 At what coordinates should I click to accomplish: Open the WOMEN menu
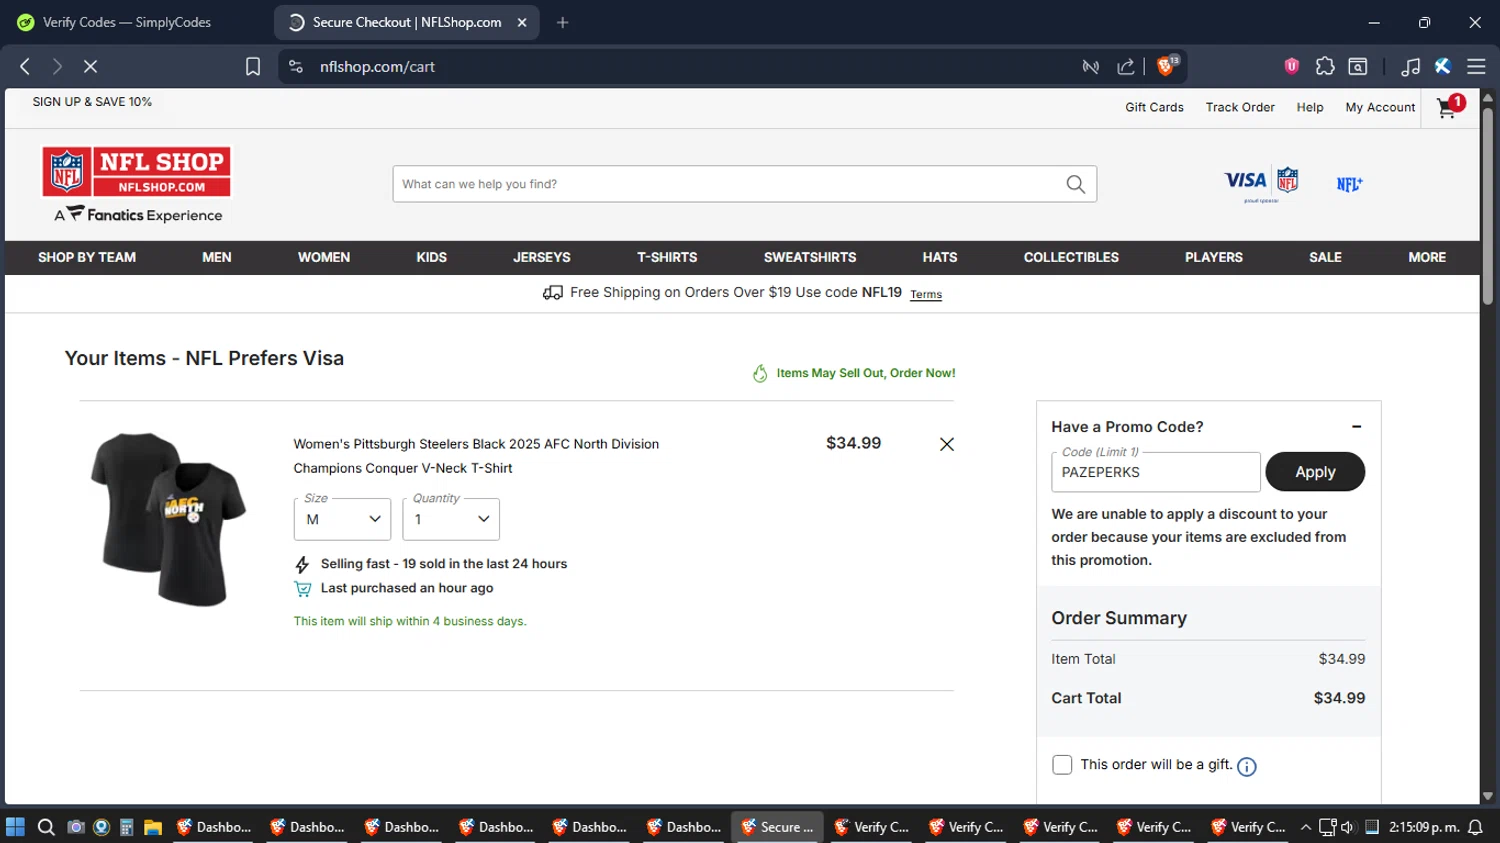point(324,257)
